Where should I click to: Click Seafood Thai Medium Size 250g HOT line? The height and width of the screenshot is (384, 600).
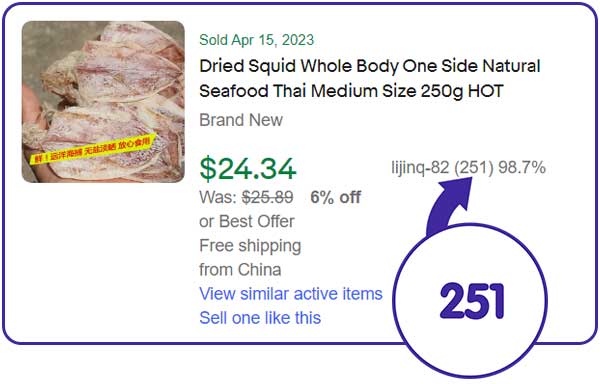point(351,91)
